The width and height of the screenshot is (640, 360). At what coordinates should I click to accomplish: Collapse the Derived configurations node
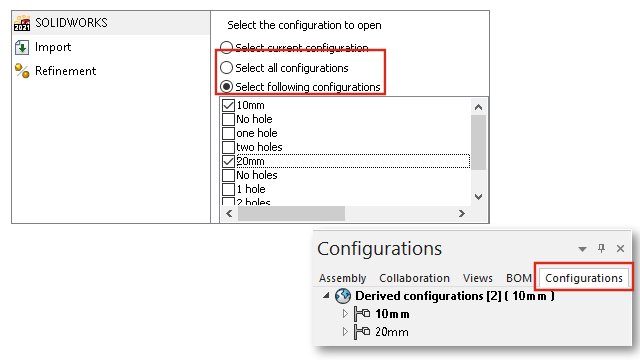coord(326,295)
